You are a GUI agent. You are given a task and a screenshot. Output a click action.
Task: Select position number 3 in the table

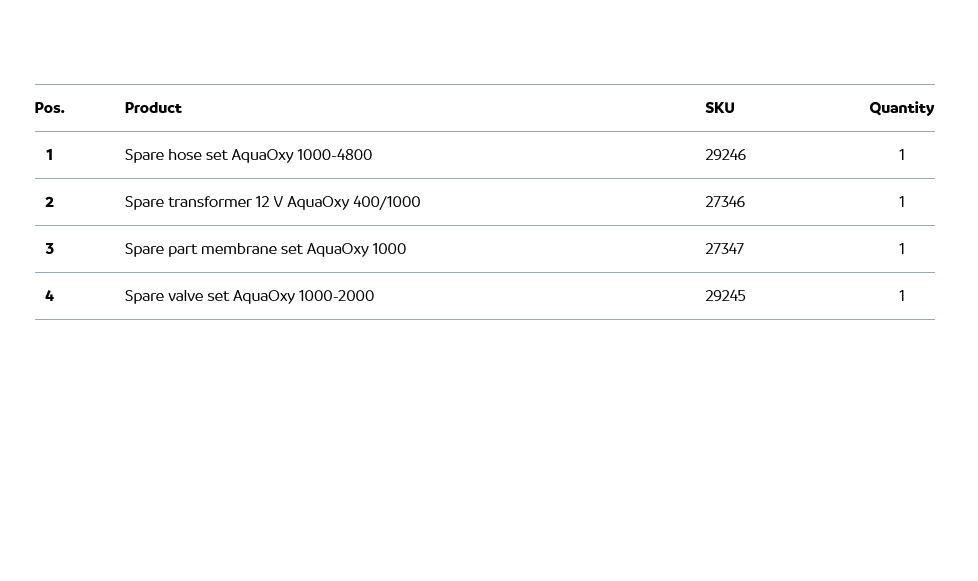point(49,249)
